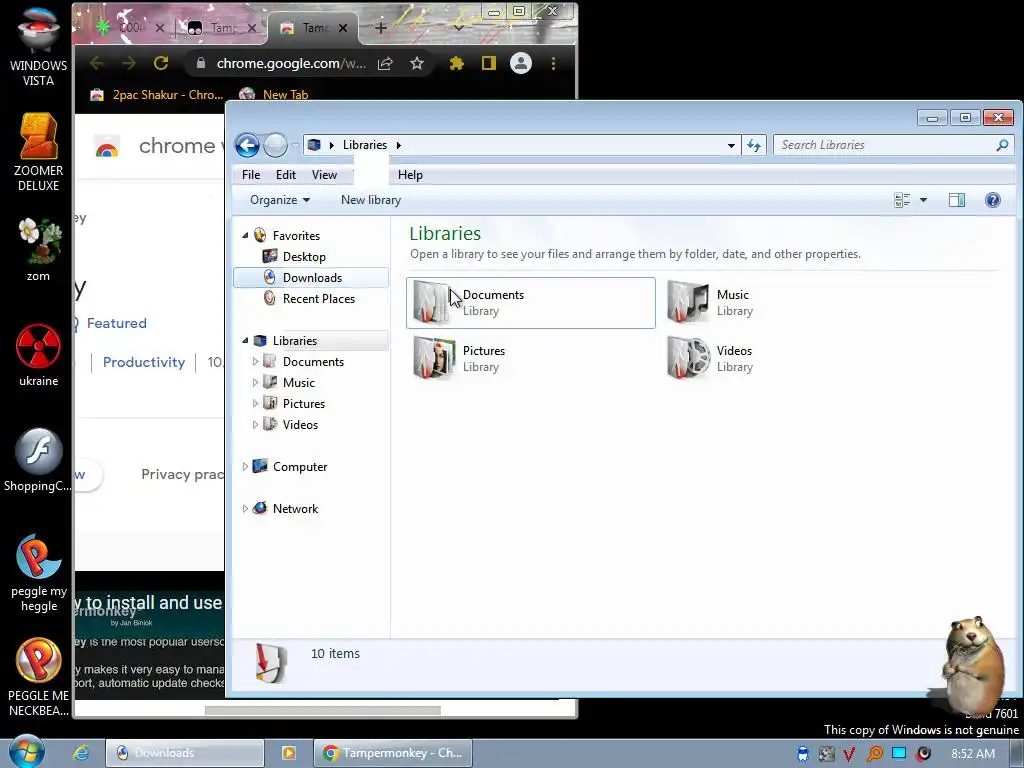The image size is (1024, 768).
Task: Open Chrome three-dot menu
Action: tap(553, 63)
